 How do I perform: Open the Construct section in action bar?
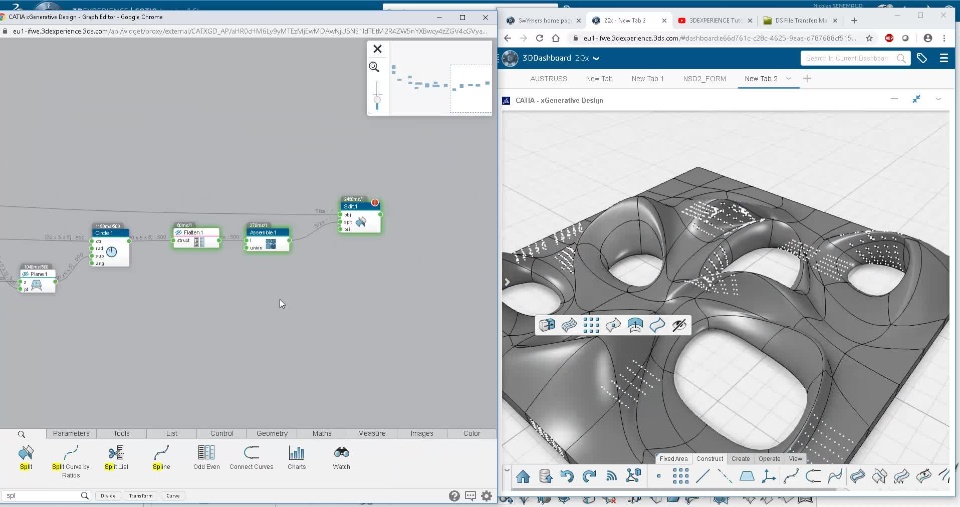point(710,459)
